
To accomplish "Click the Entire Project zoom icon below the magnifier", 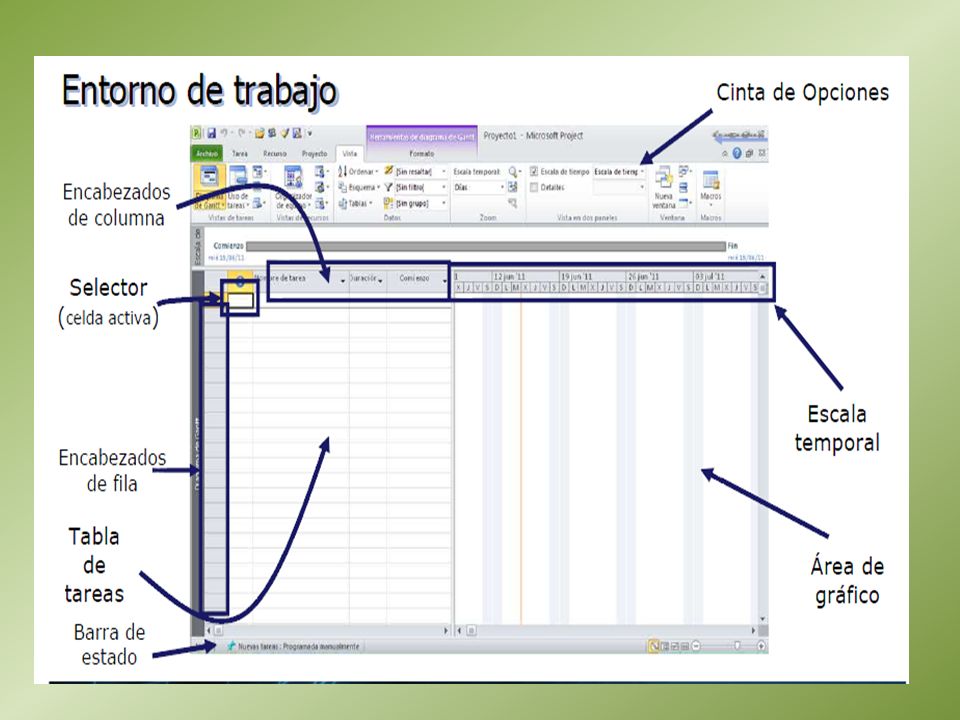I will click(x=513, y=187).
